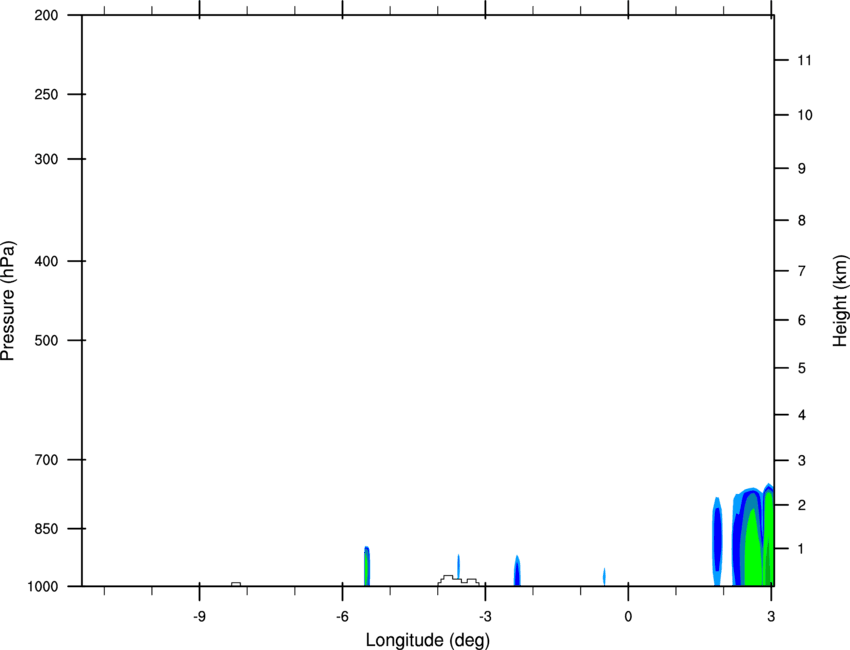This screenshot has width=850, height=650.
Task: Click the longitude label '-6'
Action: 342,617
